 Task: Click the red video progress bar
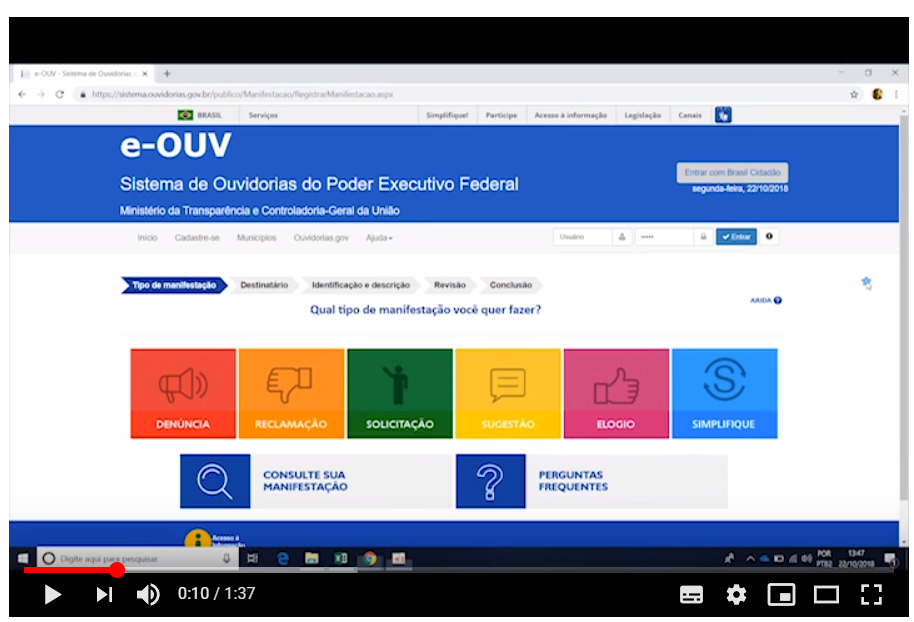pyautogui.click(x=70, y=570)
